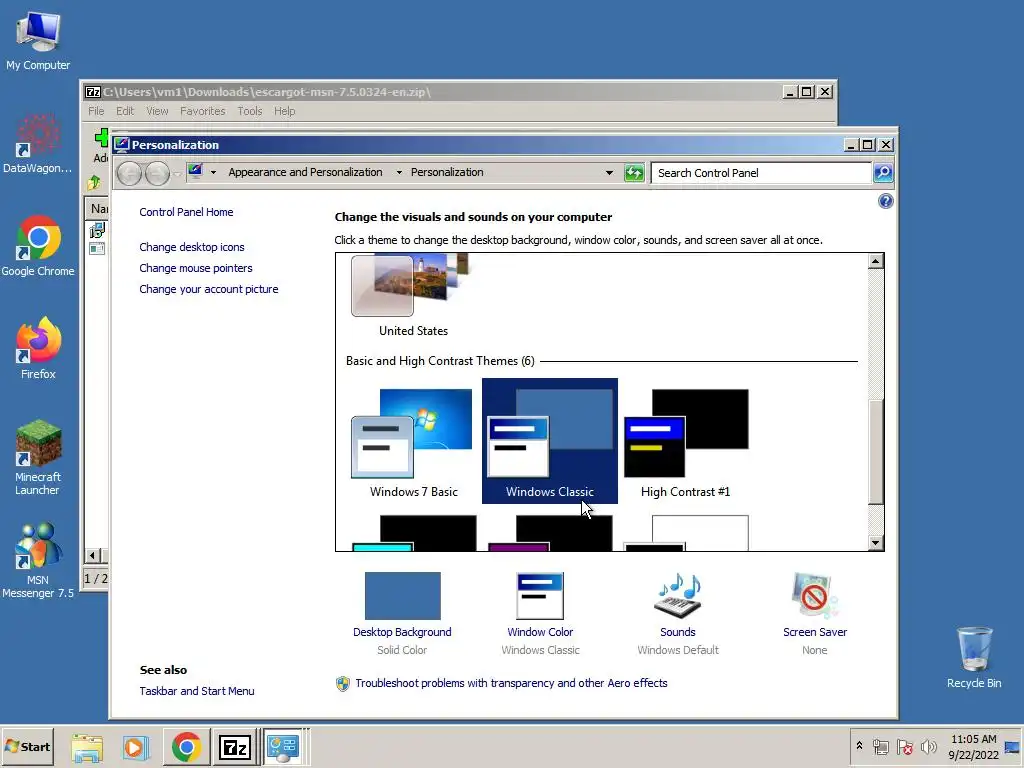Click the clock showing 11:05 AM
1024x768 pixels.
(x=973, y=746)
